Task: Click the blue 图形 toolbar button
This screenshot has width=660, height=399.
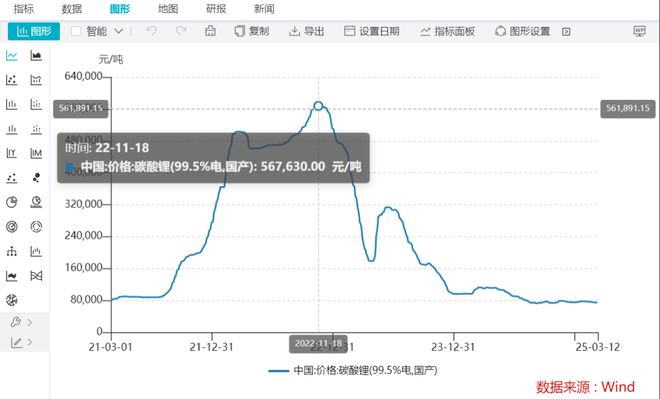Action: point(34,31)
